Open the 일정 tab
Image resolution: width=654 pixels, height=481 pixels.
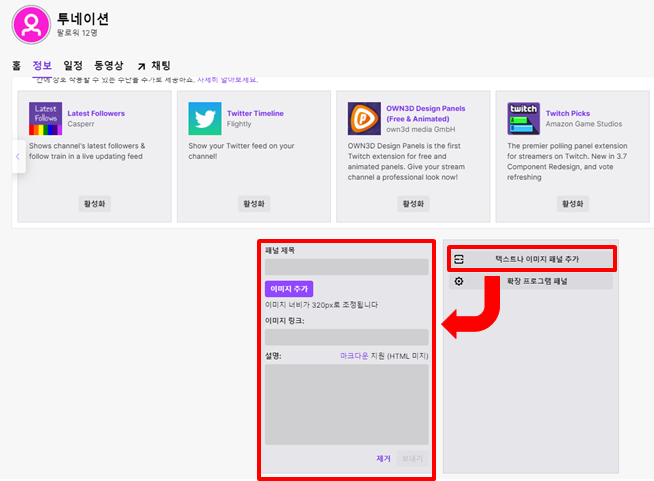[73, 66]
